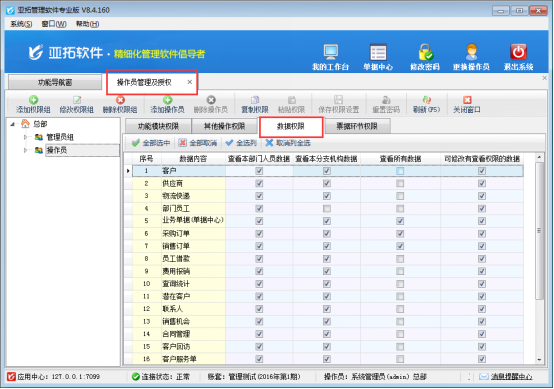Click the 添加操作员 toolbar icon
Viewport: 554px width, 389px height.
point(167,100)
